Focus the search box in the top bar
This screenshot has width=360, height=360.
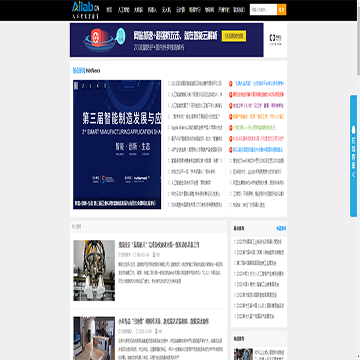pyautogui.click(x=263, y=10)
